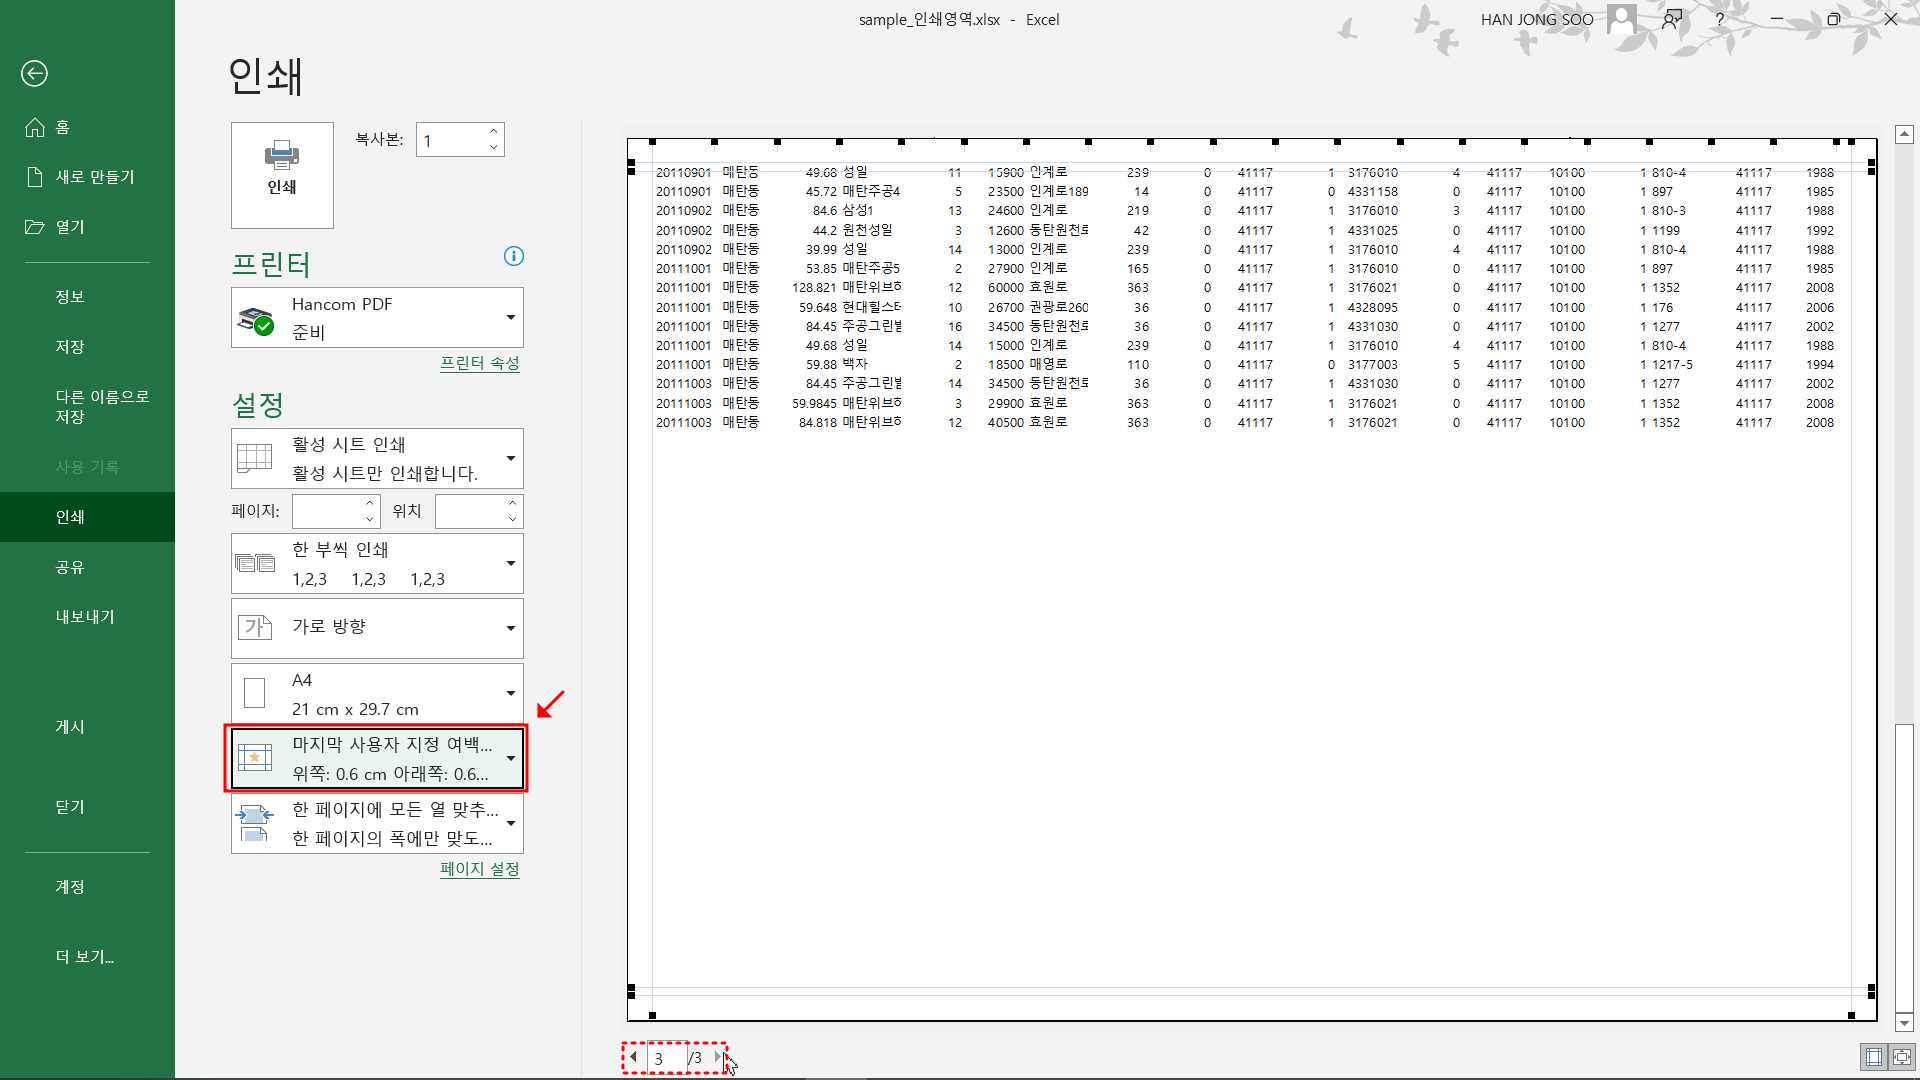Open custom margins dropdown
Image resolution: width=1920 pixels, height=1080 pixels.
click(377, 758)
